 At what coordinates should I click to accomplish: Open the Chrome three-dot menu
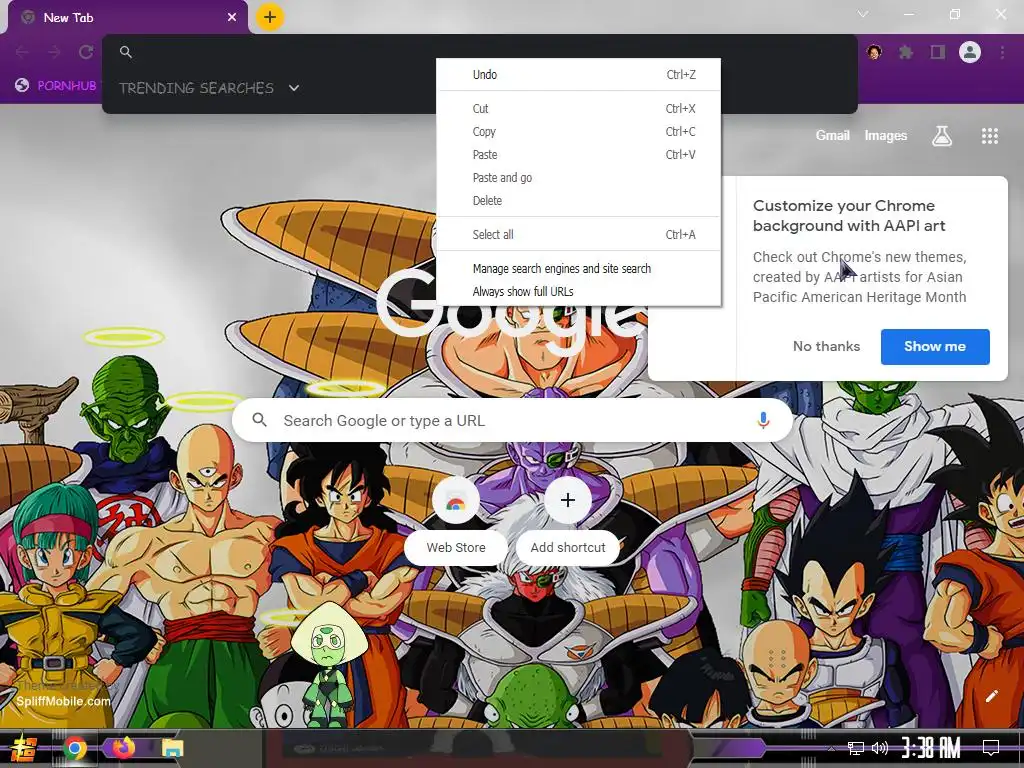click(x=1002, y=52)
